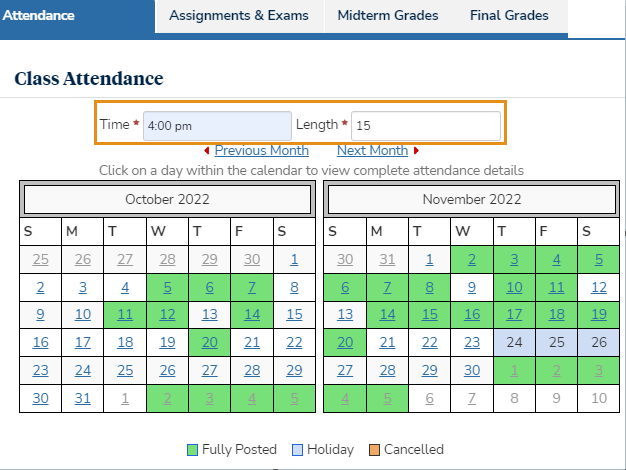Click the Length input field
Viewport: 626px width, 470px height.
coord(425,126)
